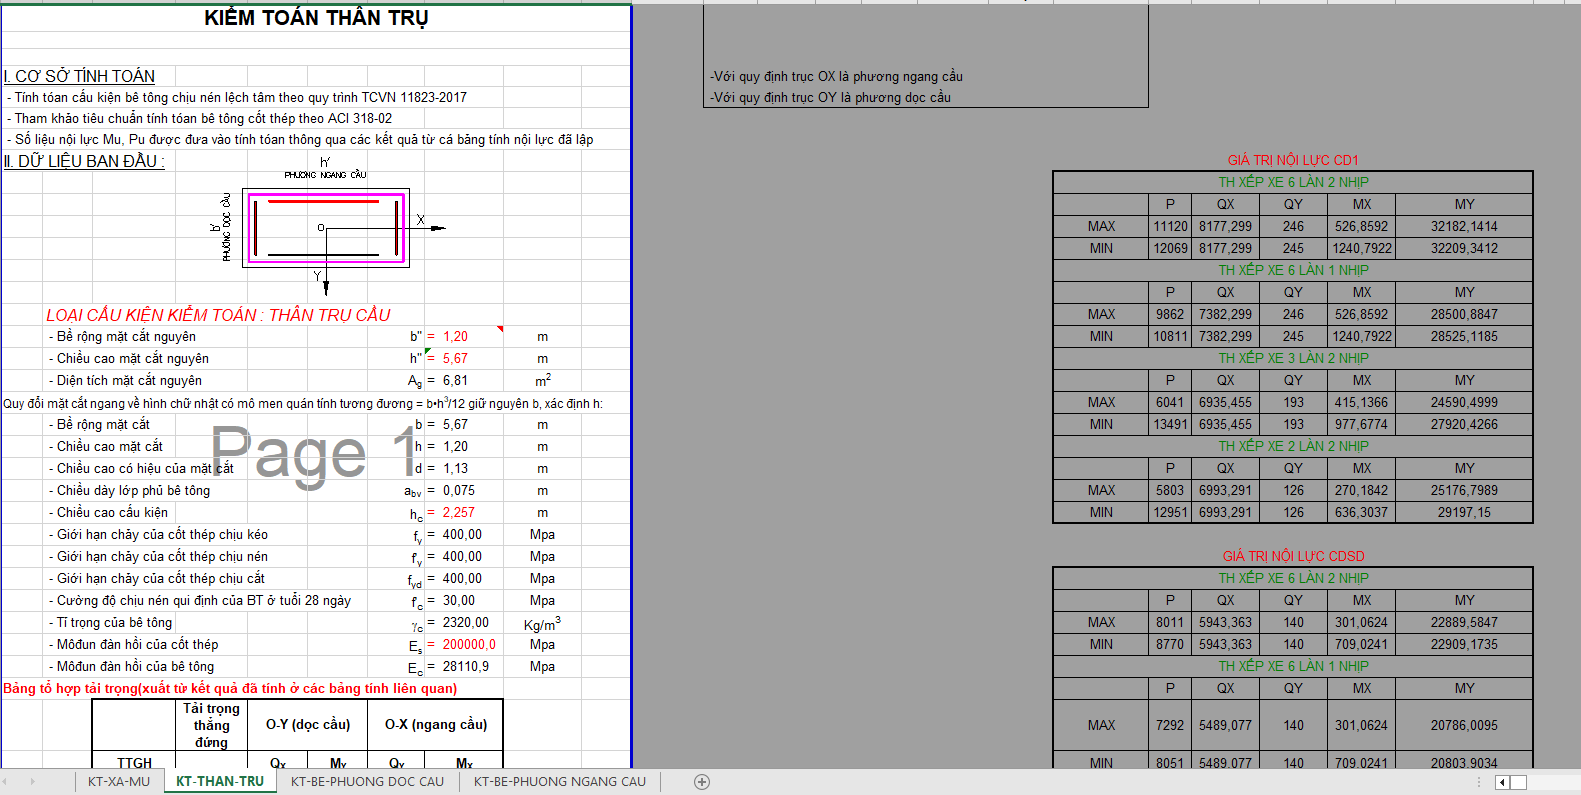Click the hc value 2,257 cell

coord(459,513)
